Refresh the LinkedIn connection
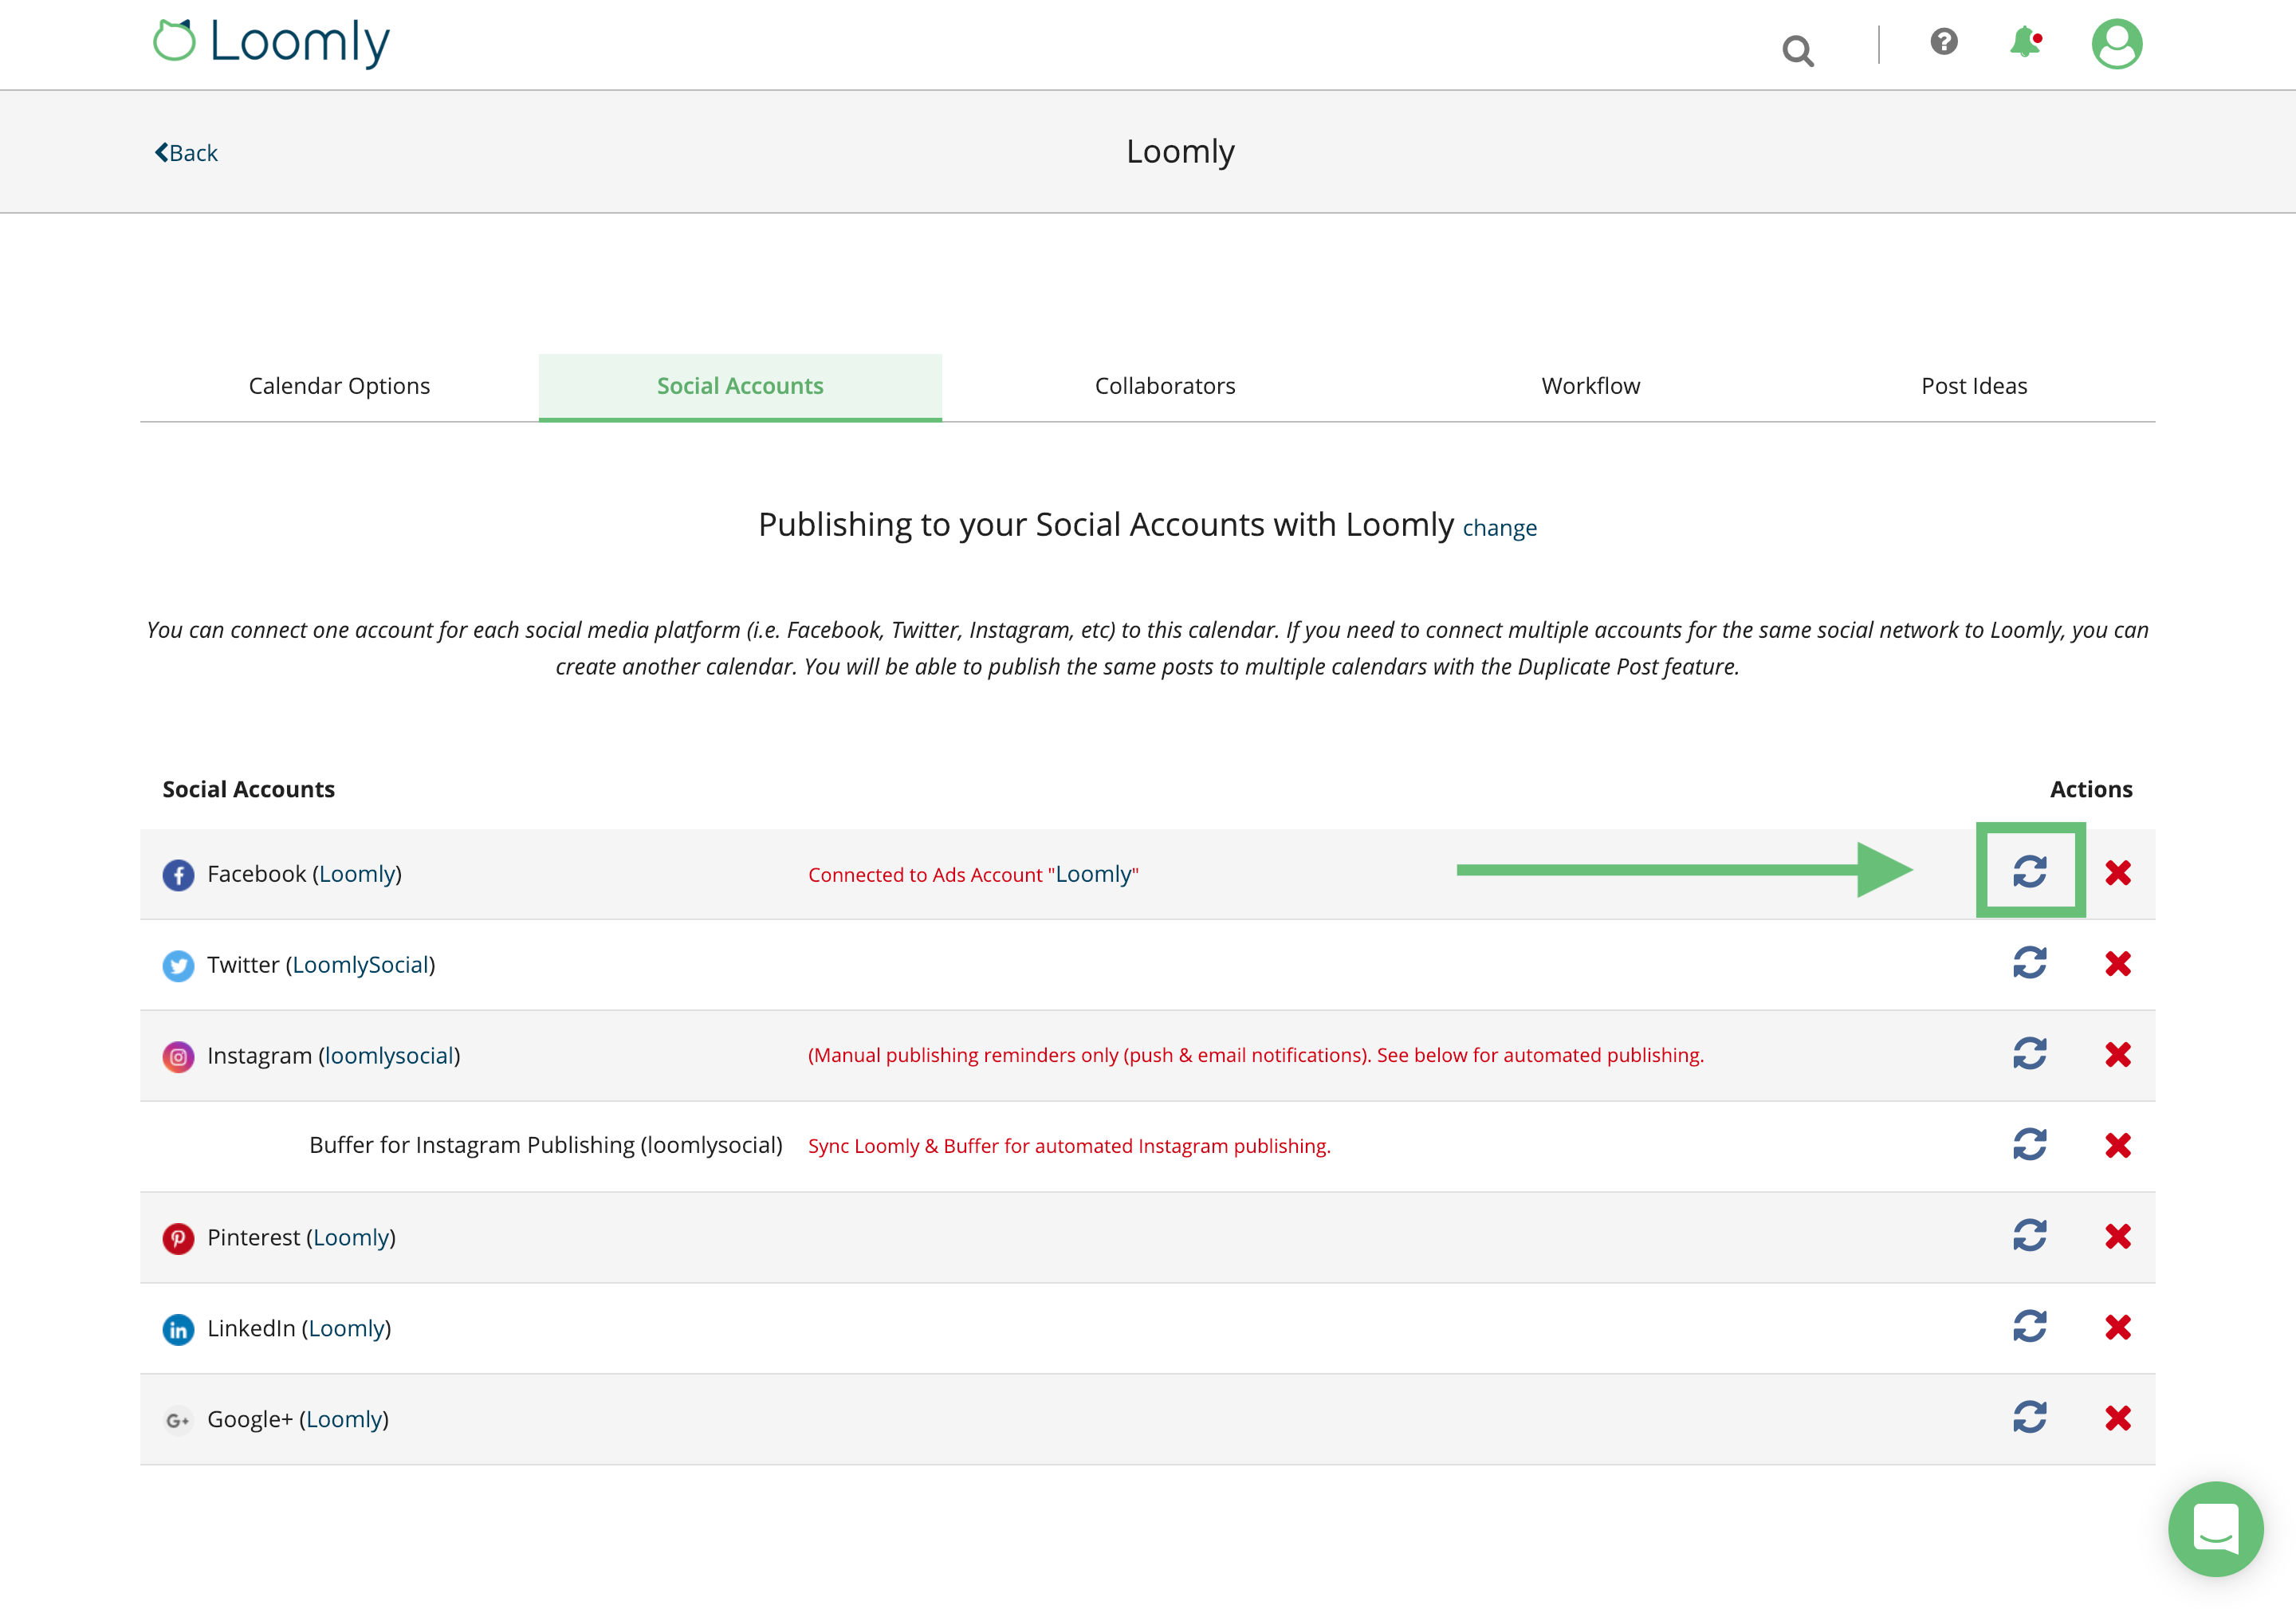The image size is (2296, 1609). 2029,1327
